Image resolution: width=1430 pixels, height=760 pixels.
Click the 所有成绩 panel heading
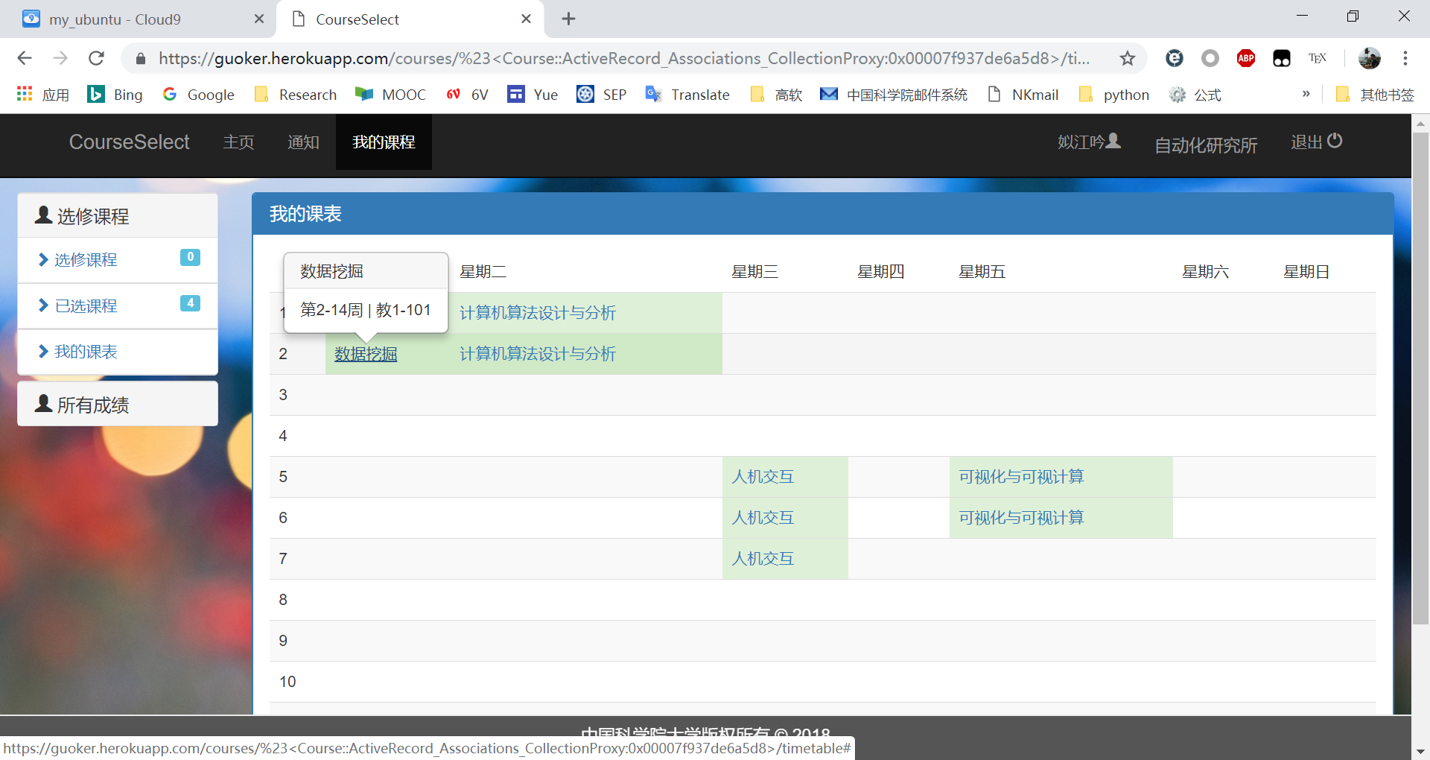tap(118, 404)
